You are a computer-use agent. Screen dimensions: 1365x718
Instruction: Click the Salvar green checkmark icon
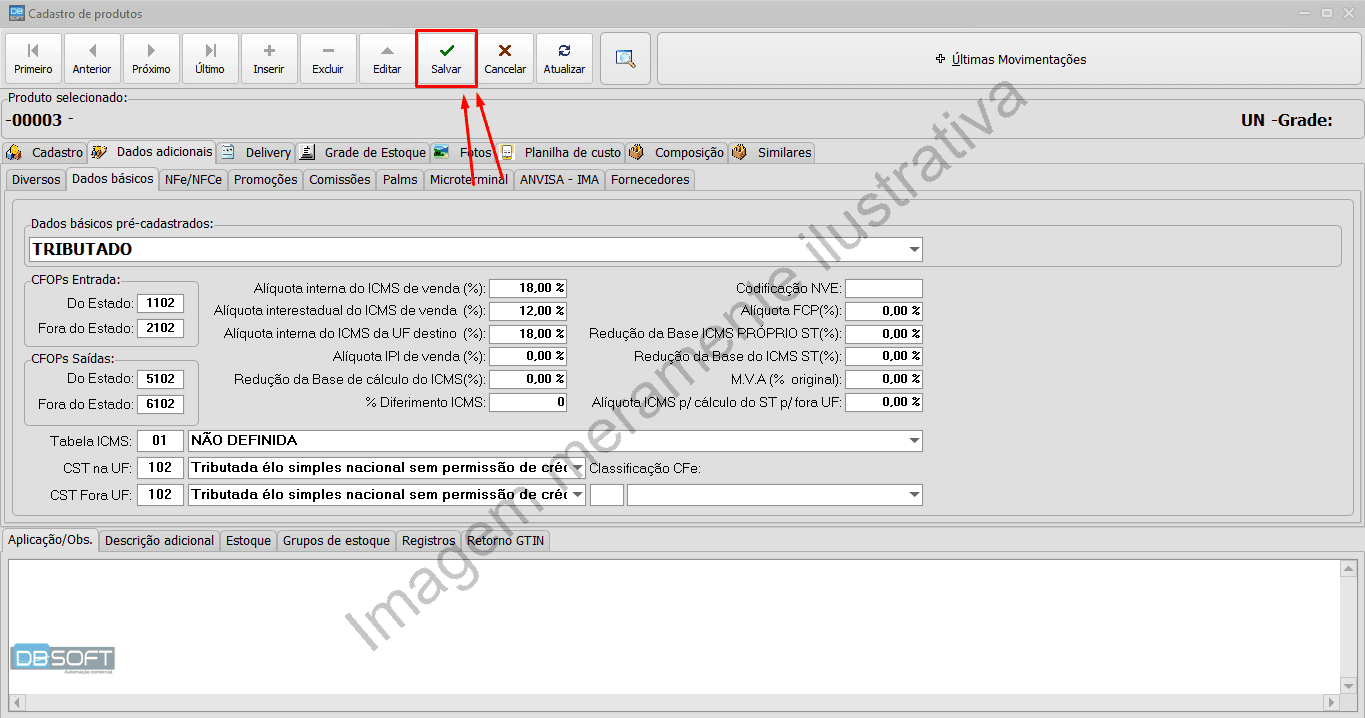click(x=445, y=49)
